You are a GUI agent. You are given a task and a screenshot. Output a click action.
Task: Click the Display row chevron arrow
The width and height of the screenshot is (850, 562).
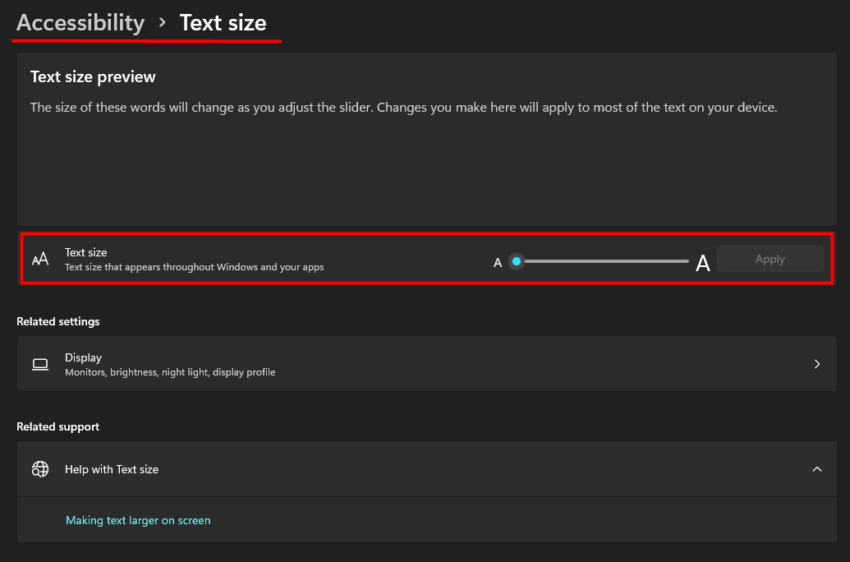pos(817,364)
